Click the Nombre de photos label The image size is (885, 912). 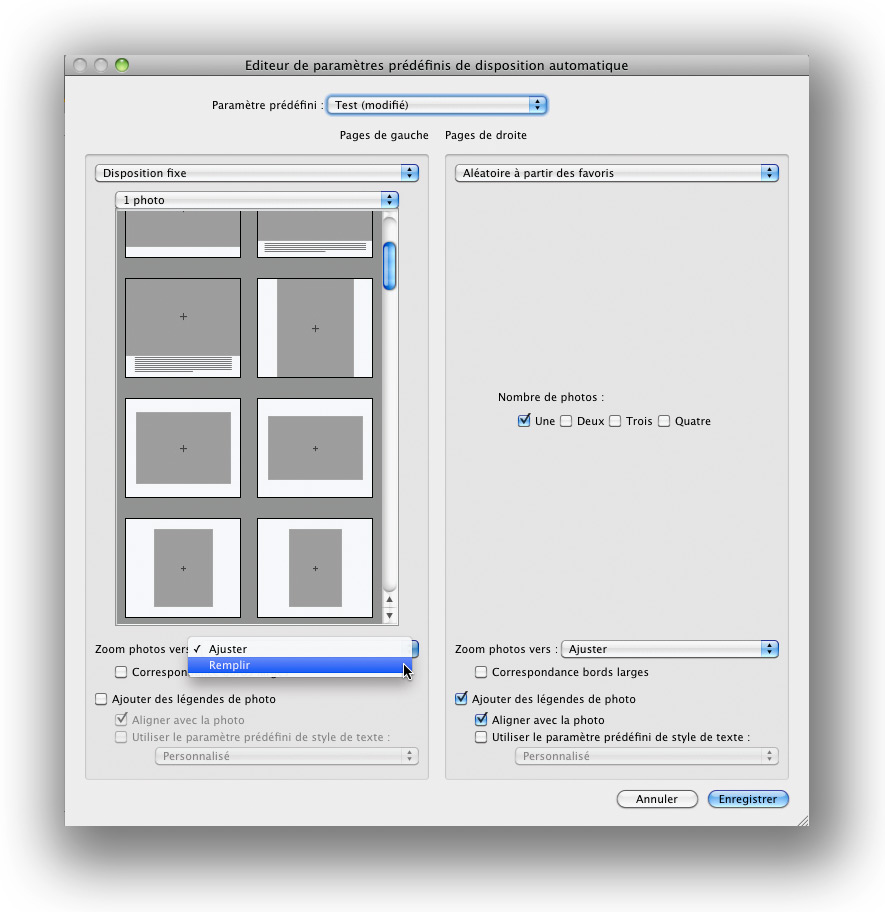(x=551, y=397)
